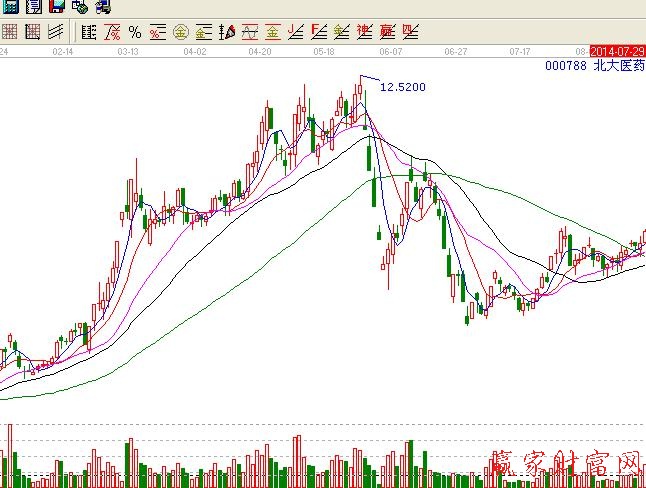Click the 赢家财富网 watermark text
The height and width of the screenshot is (488, 646).
(566, 463)
